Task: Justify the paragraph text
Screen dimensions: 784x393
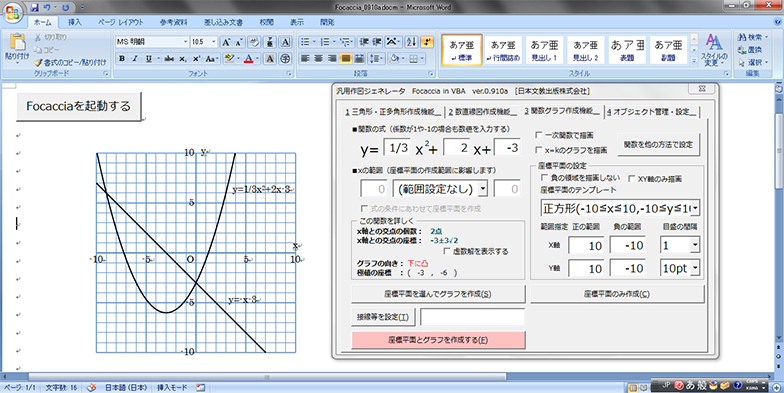Action: pos(346,58)
